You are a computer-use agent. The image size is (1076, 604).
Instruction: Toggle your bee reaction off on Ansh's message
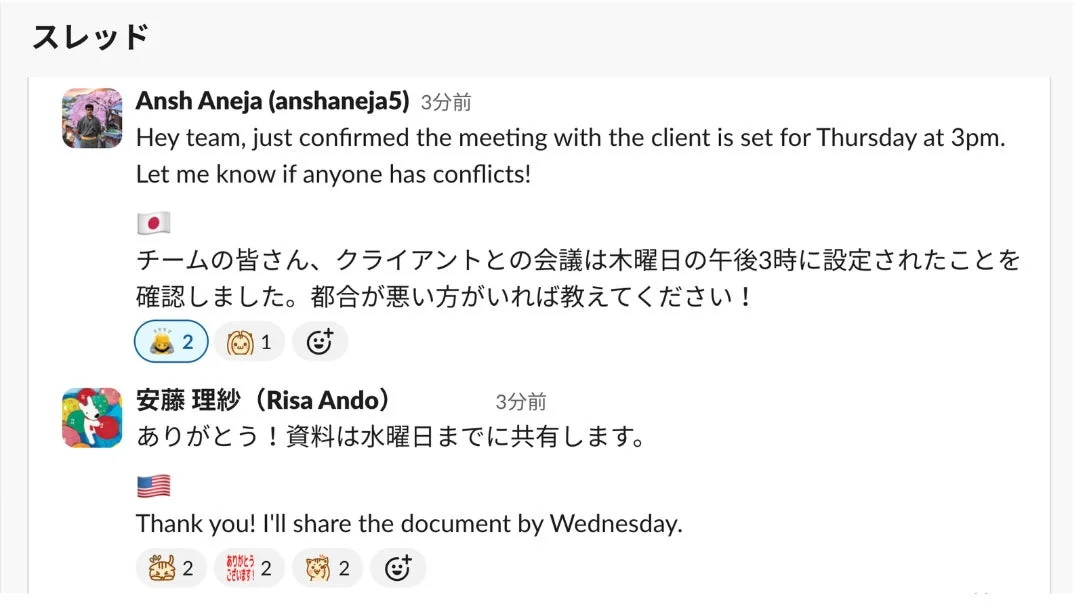(x=170, y=341)
